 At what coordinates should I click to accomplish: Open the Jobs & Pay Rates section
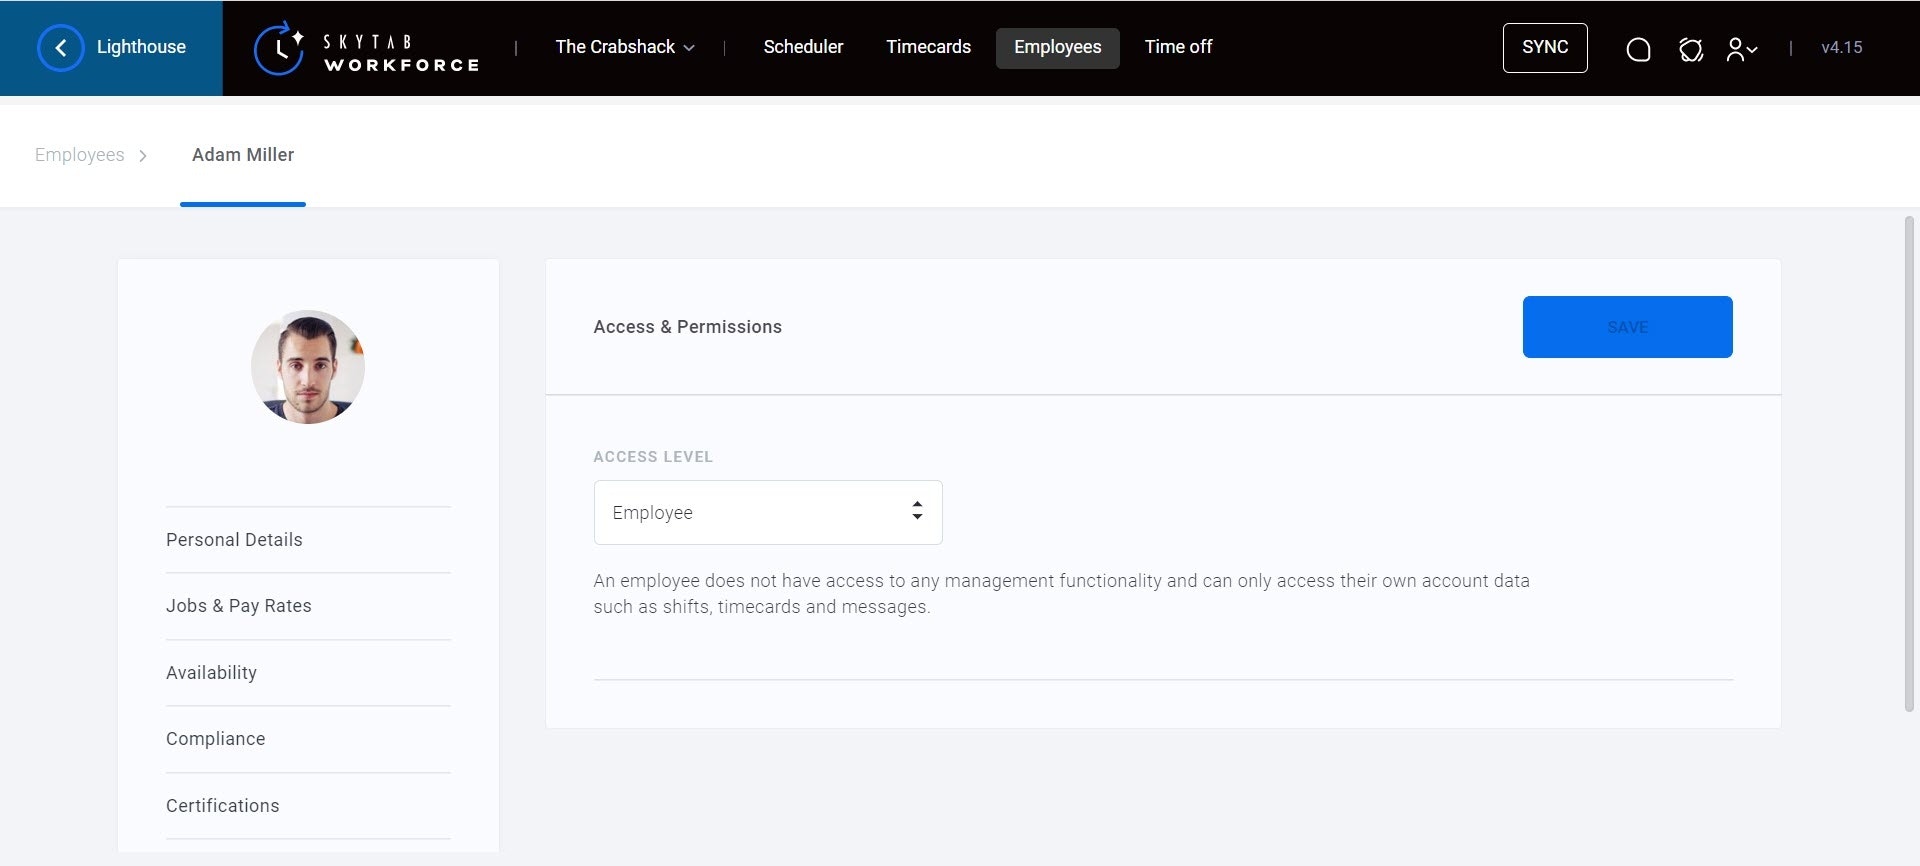pos(239,606)
